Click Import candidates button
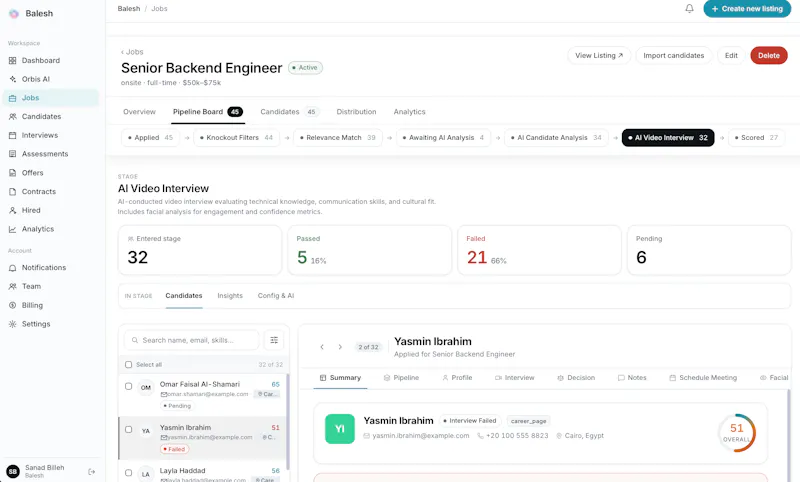The height and width of the screenshot is (482, 800). (673, 56)
